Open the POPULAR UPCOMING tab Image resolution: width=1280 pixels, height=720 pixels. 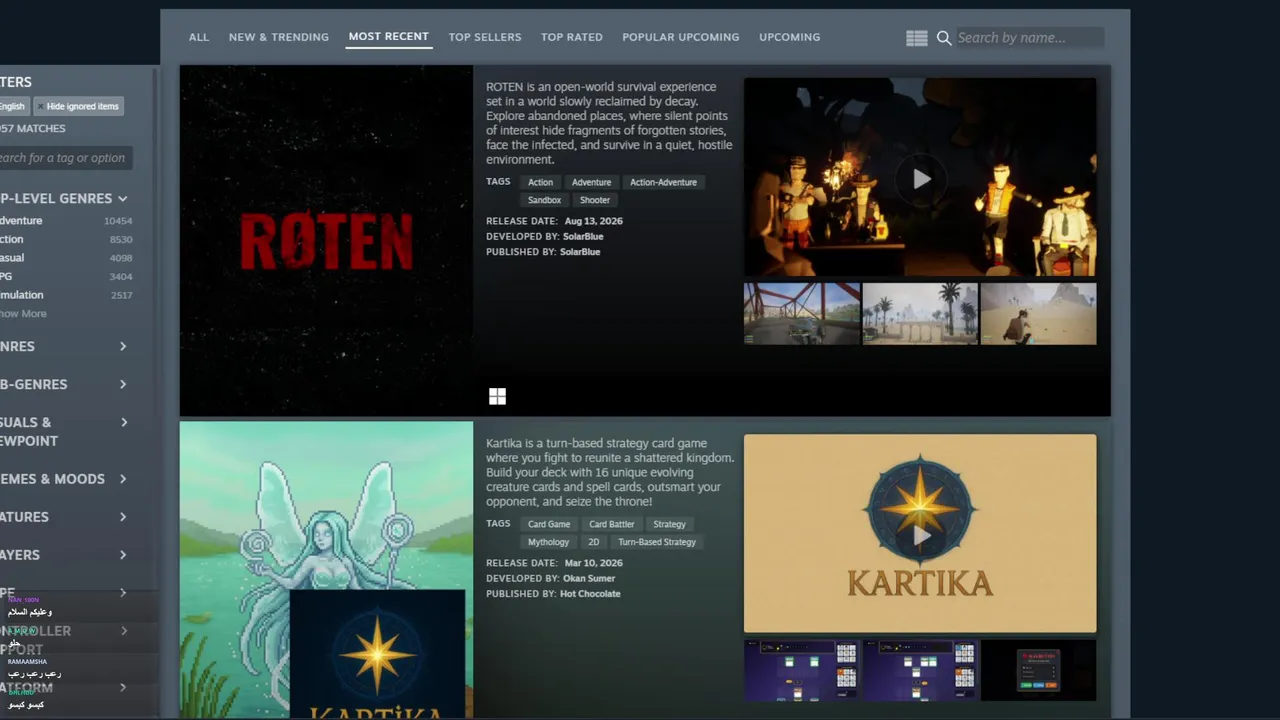tap(681, 37)
